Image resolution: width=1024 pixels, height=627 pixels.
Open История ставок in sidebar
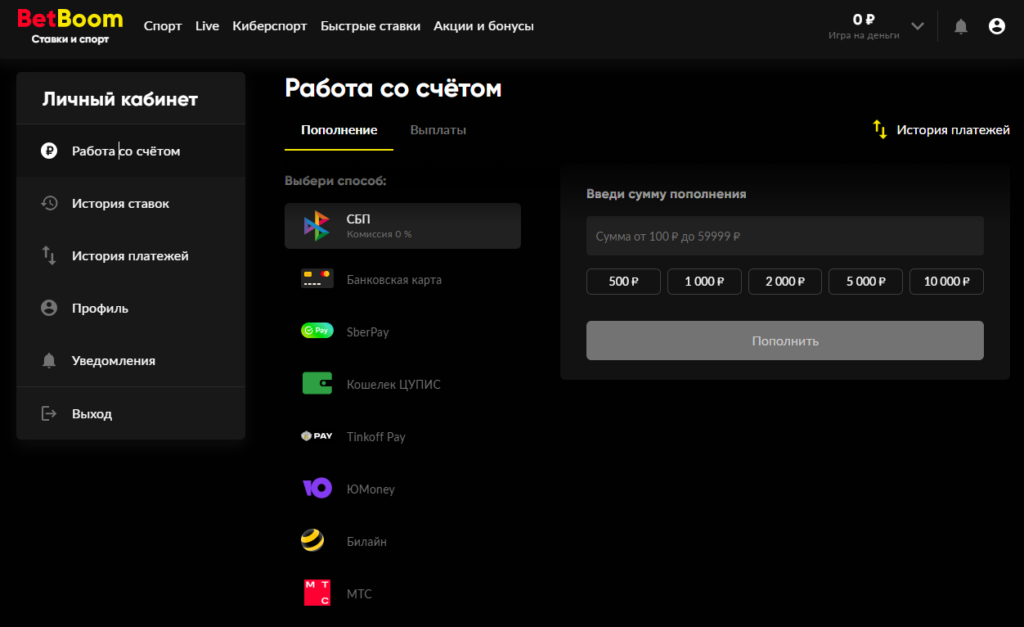coord(131,203)
